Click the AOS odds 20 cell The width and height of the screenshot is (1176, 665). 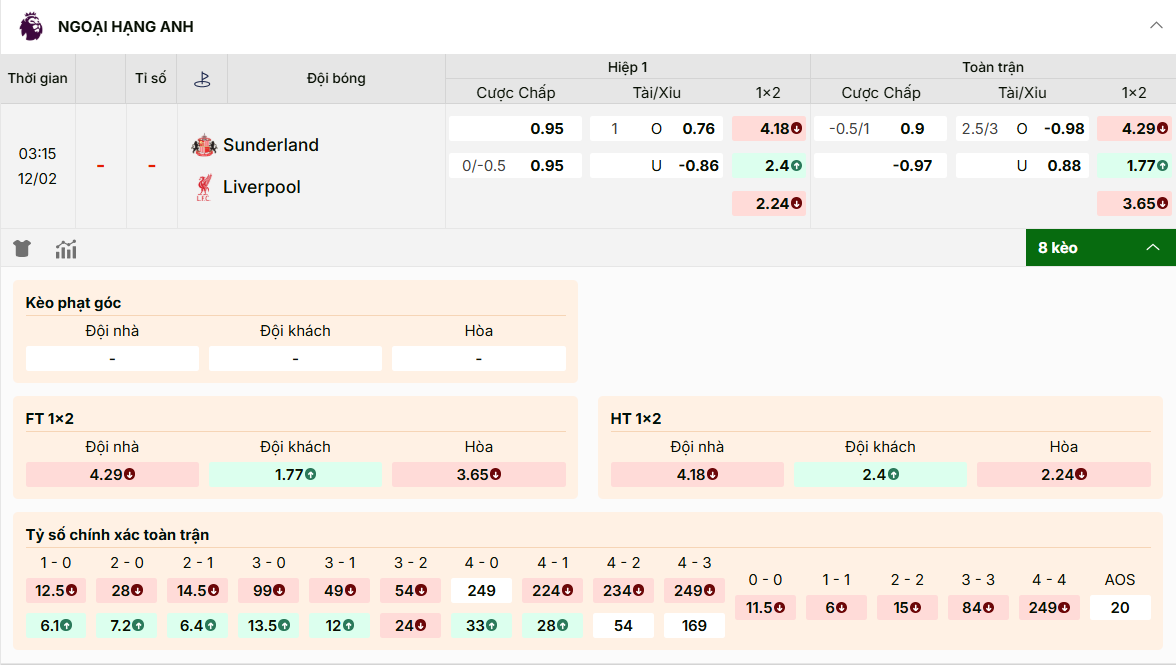(1119, 607)
